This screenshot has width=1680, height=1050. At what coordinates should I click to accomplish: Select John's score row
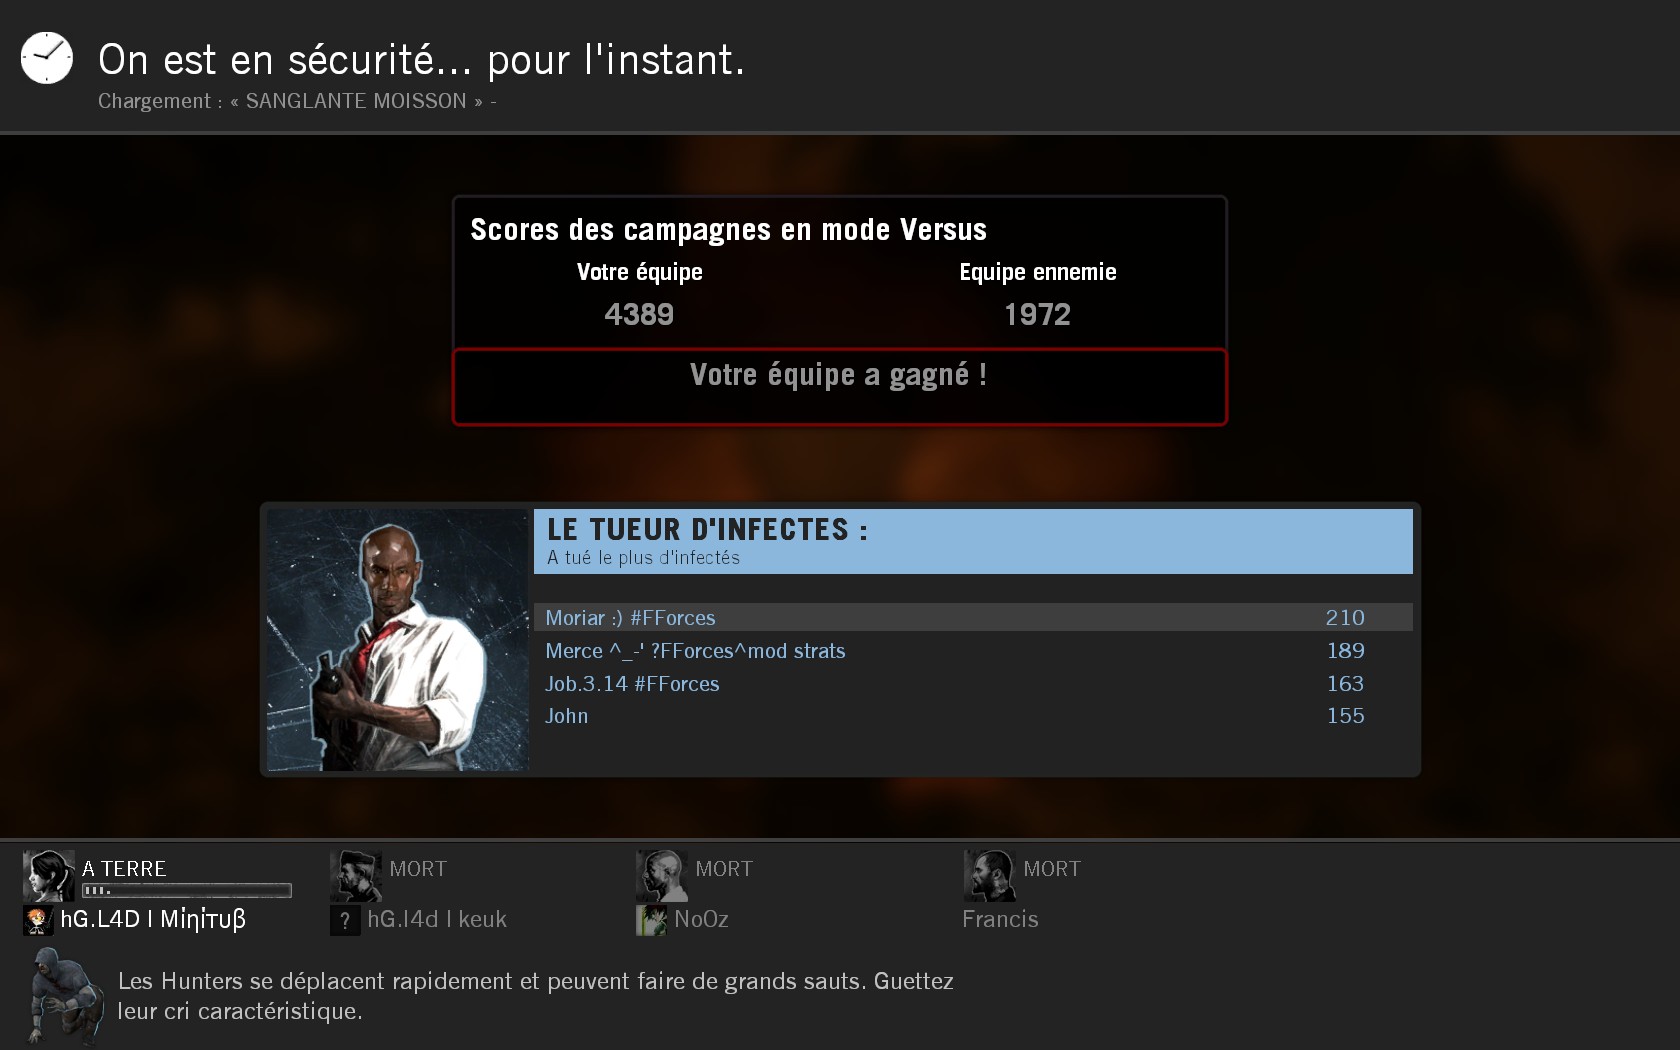point(973,716)
